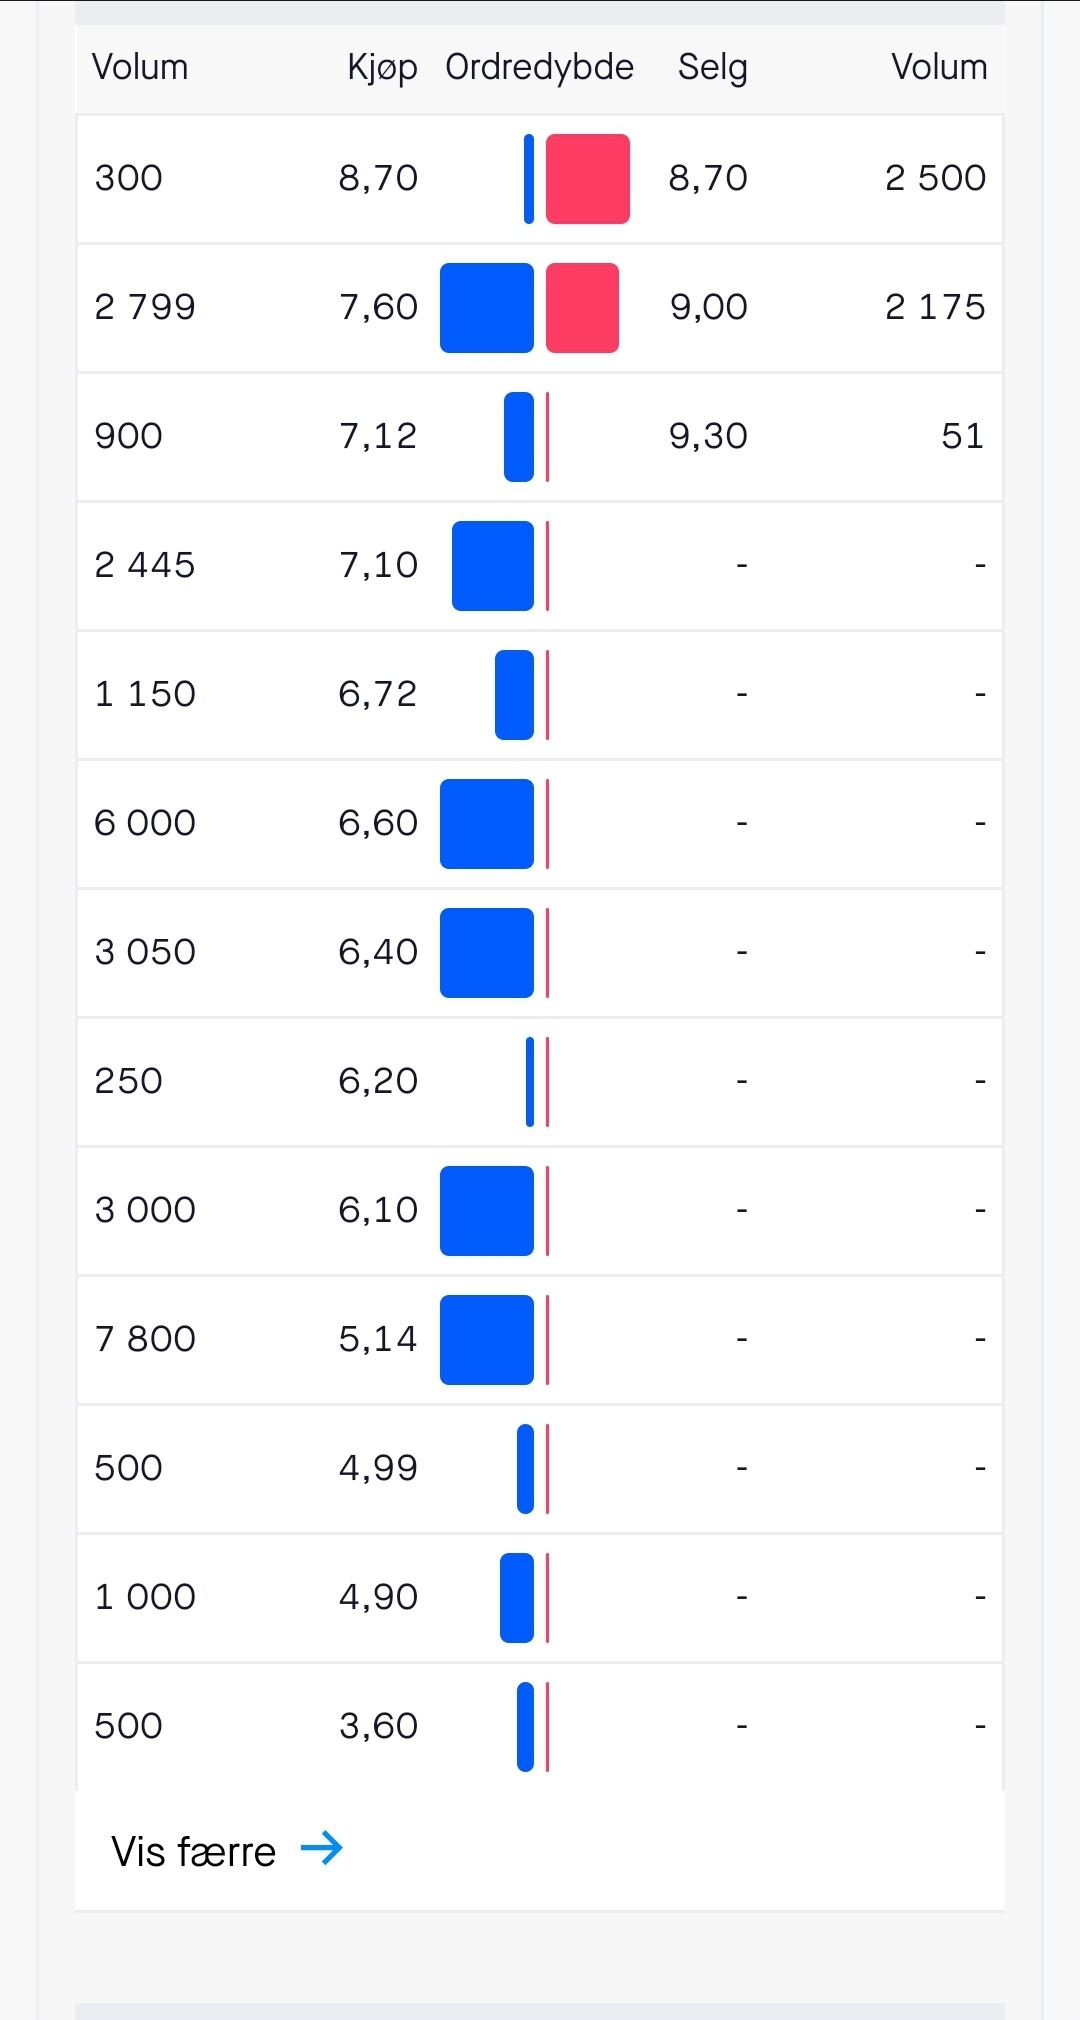
Task: Click the blue arrow beside Vis færre
Action: [322, 1848]
